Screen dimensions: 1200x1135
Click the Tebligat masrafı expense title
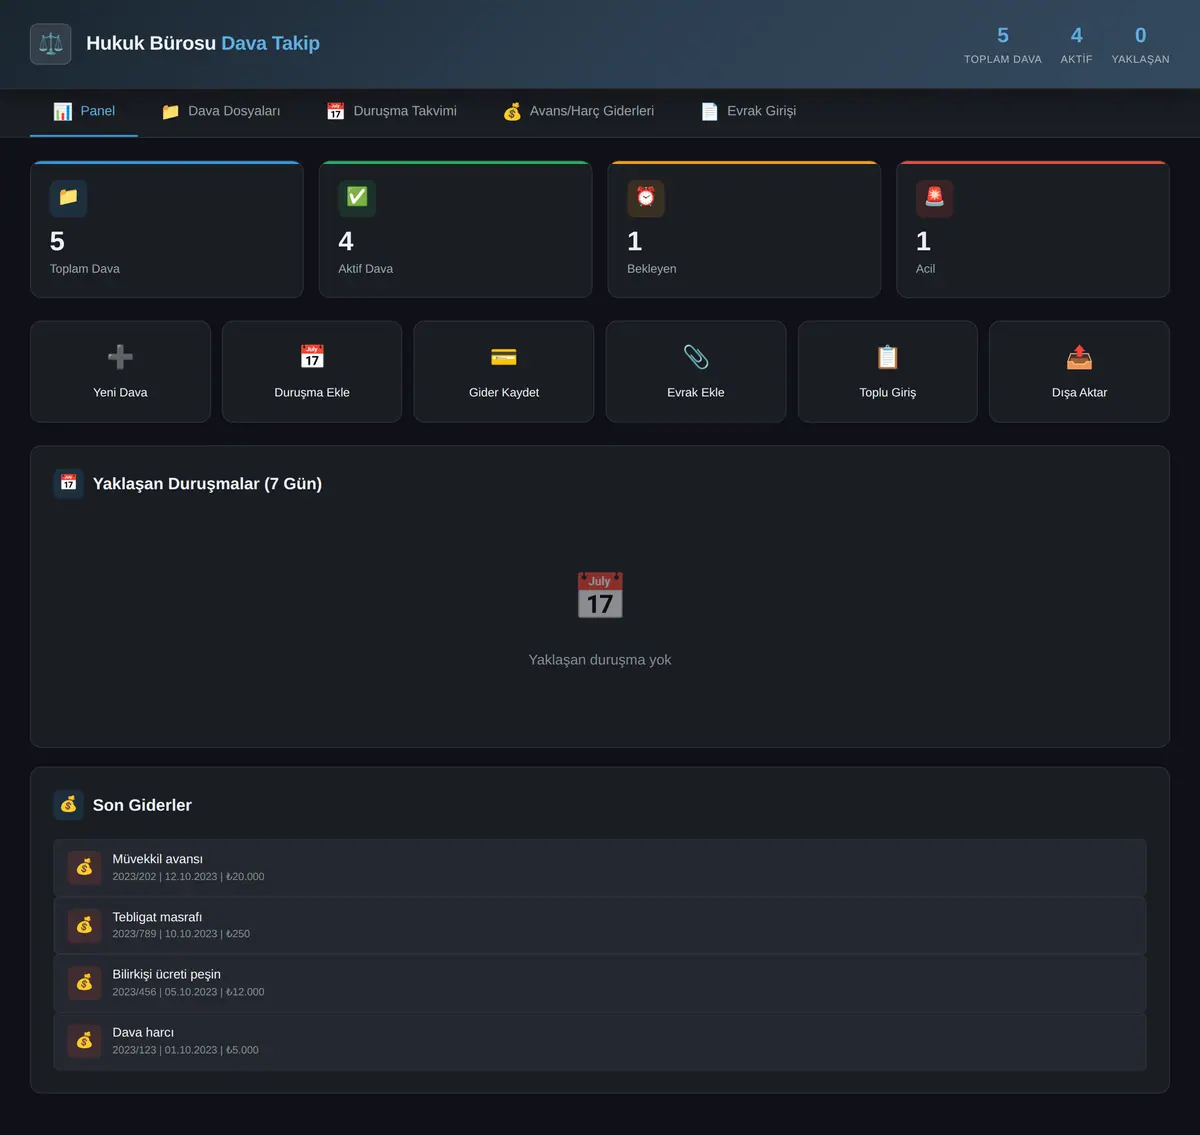(x=157, y=917)
